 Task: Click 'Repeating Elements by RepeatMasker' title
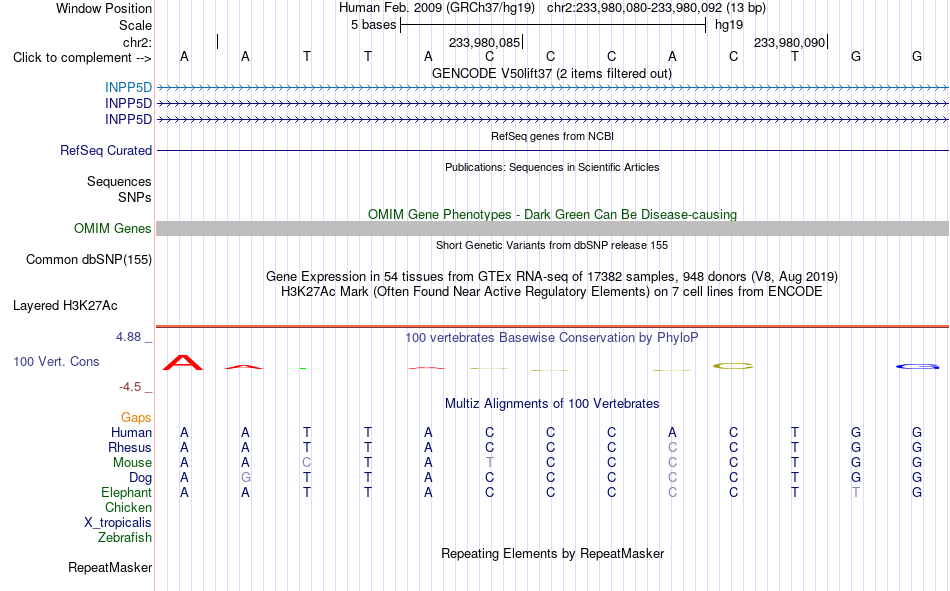coord(553,553)
